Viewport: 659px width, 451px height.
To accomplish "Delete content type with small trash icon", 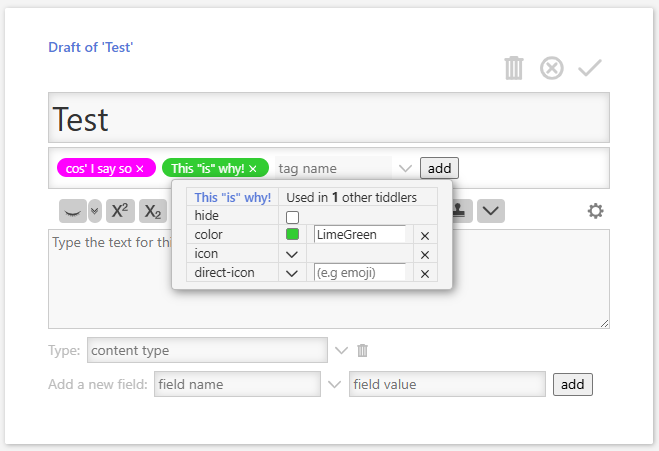I will [x=362, y=350].
